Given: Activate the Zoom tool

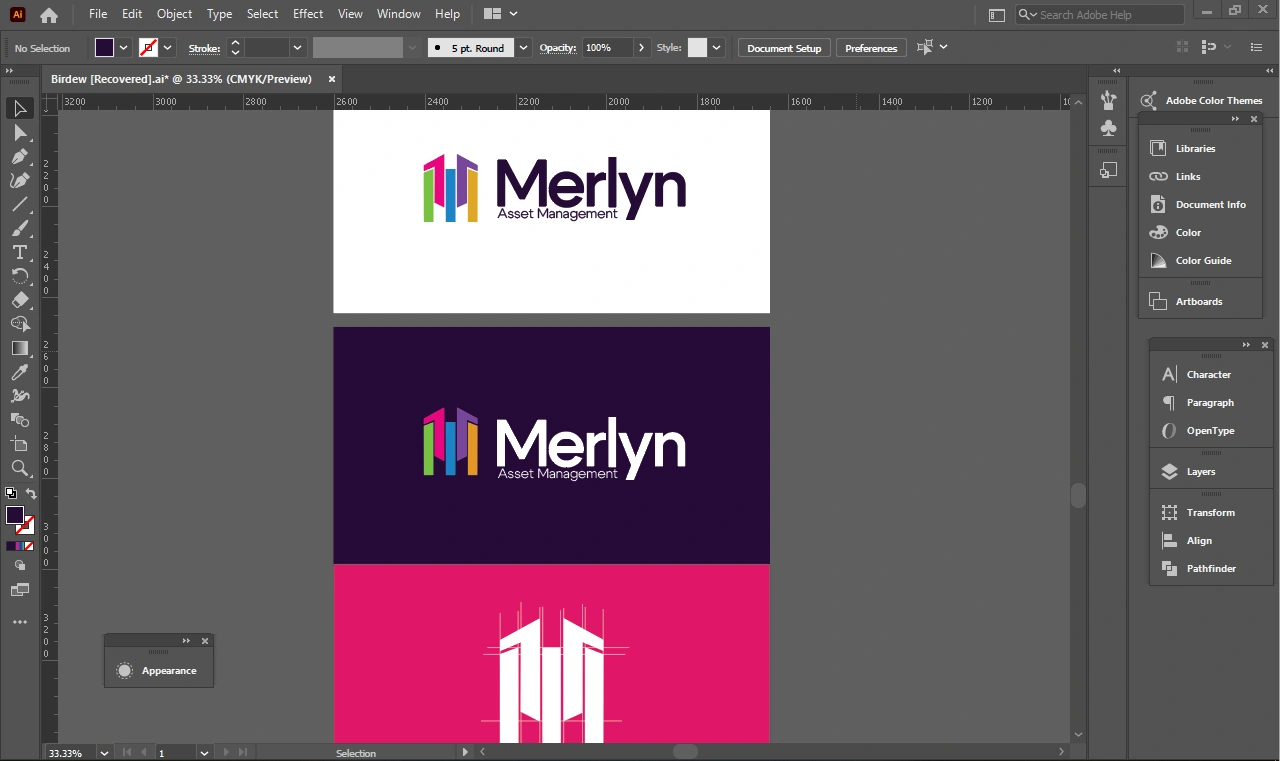Looking at the screenshot, I should tap(19, 468).
